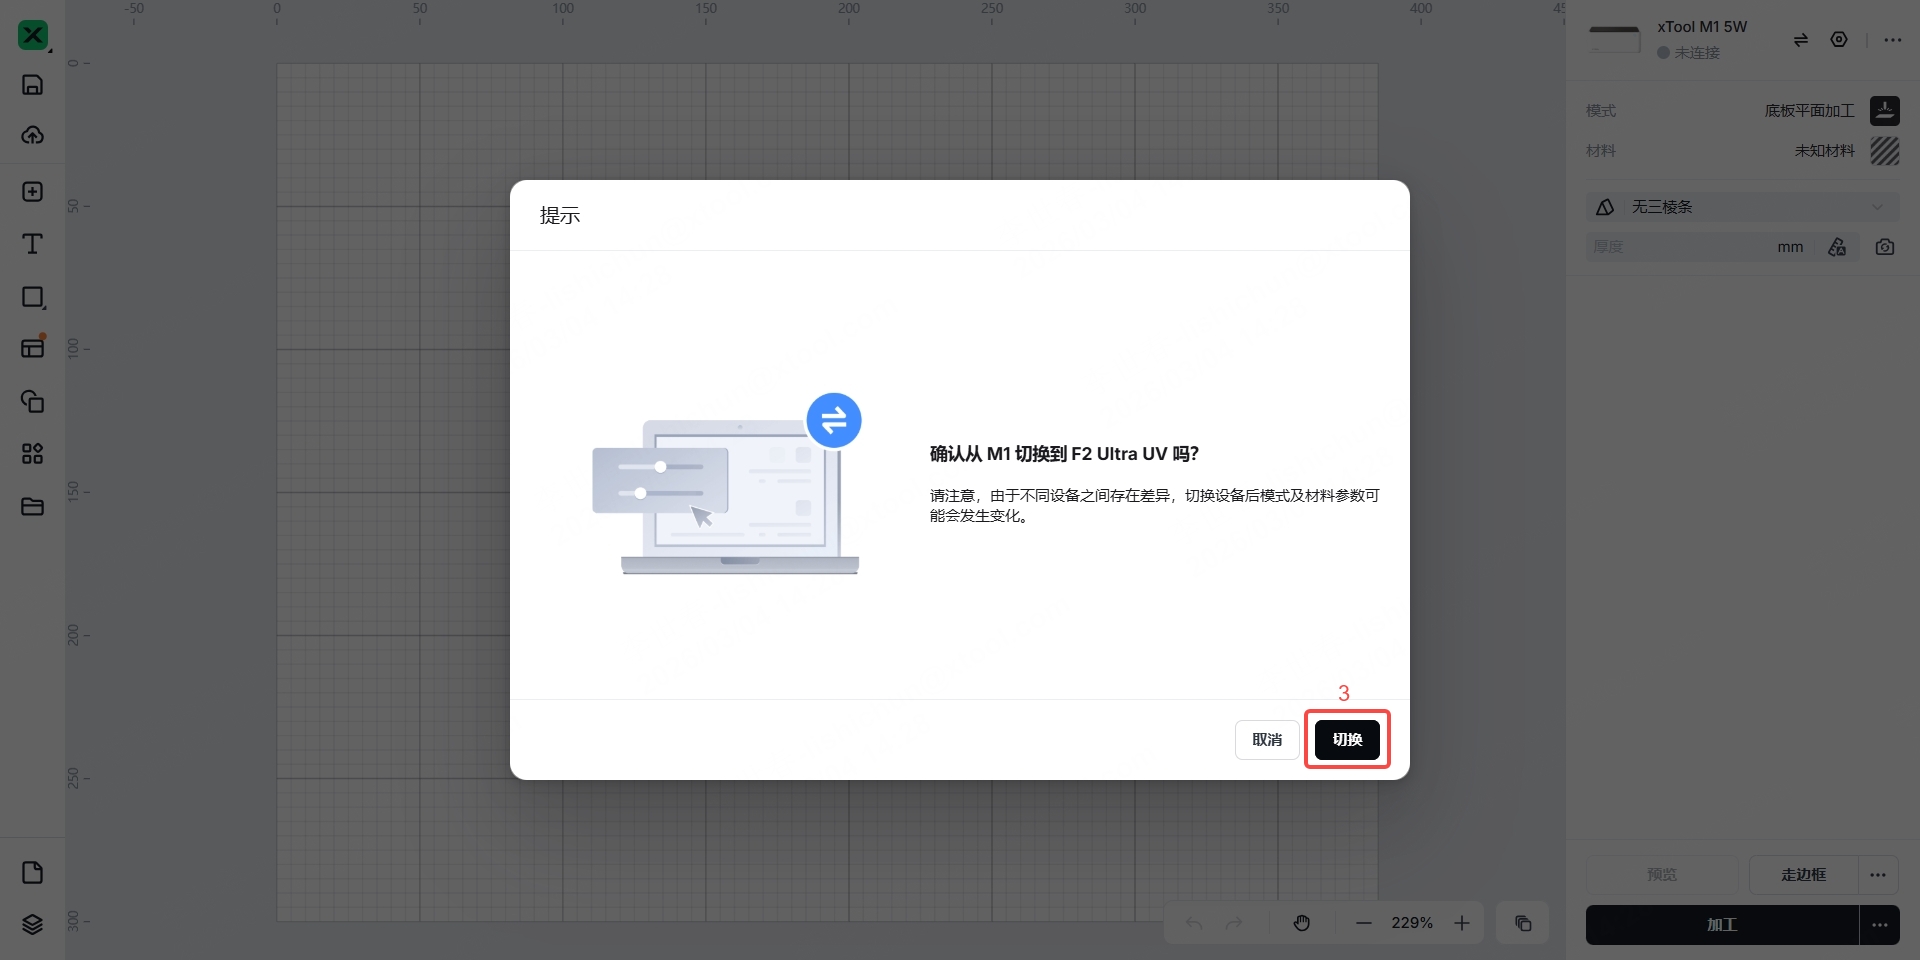Click the save file icon
1920x960 pixels.
pos(32,85)
